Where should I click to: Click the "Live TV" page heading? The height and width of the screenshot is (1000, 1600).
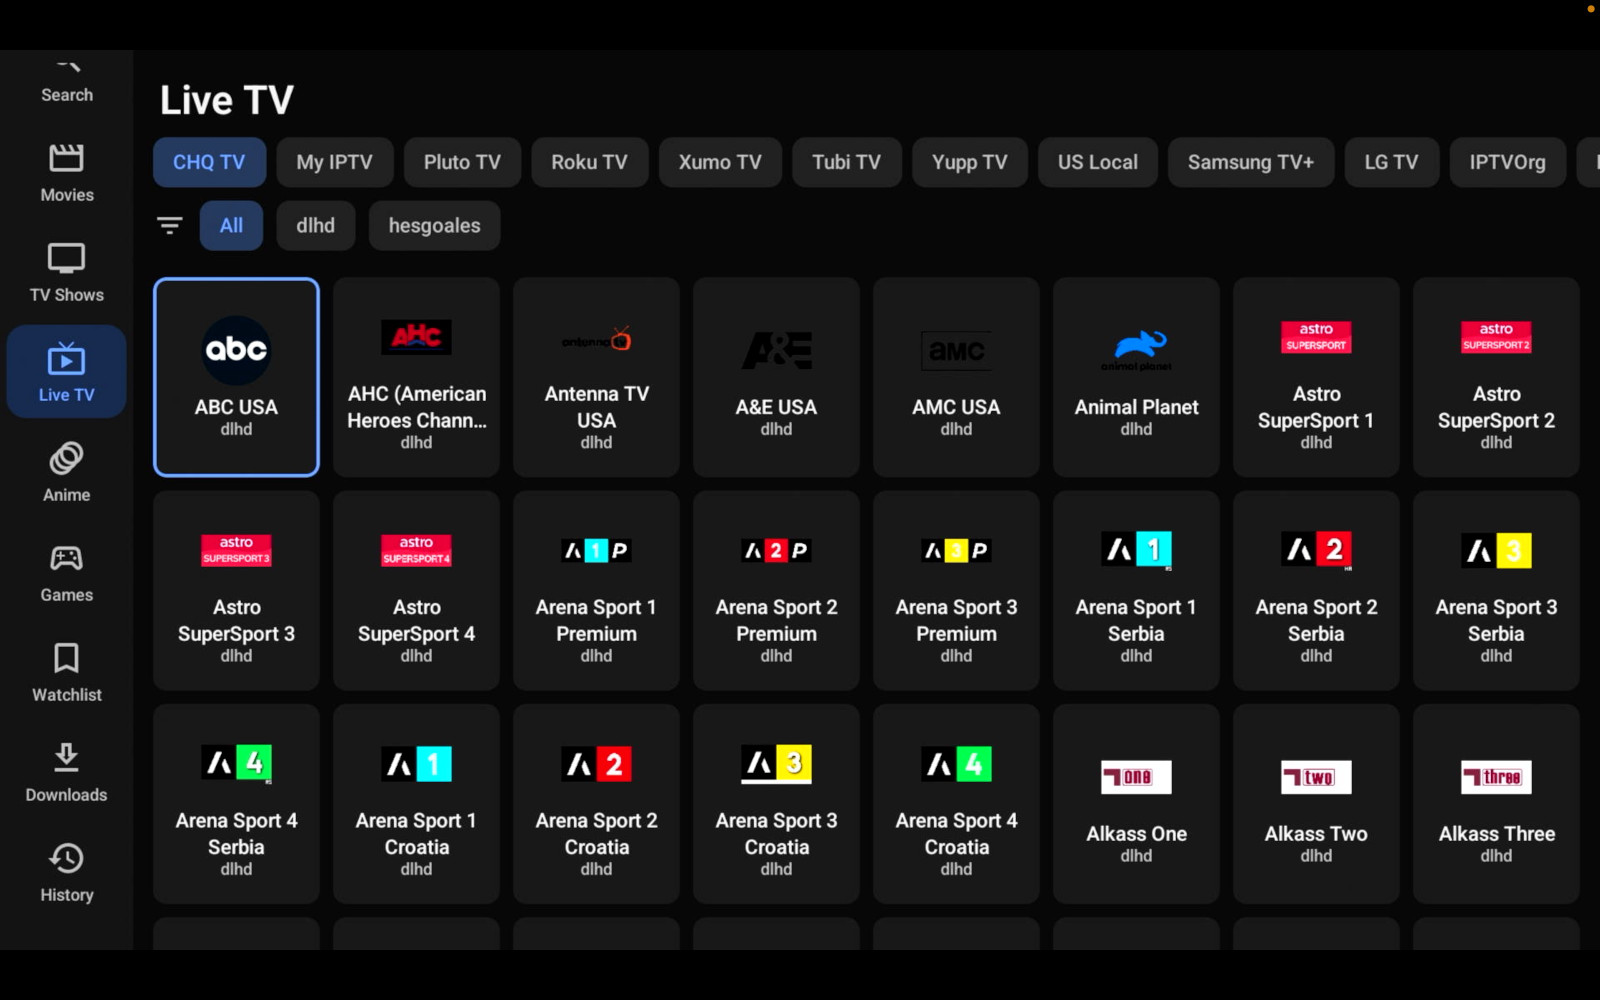click(x=227, y=100)
